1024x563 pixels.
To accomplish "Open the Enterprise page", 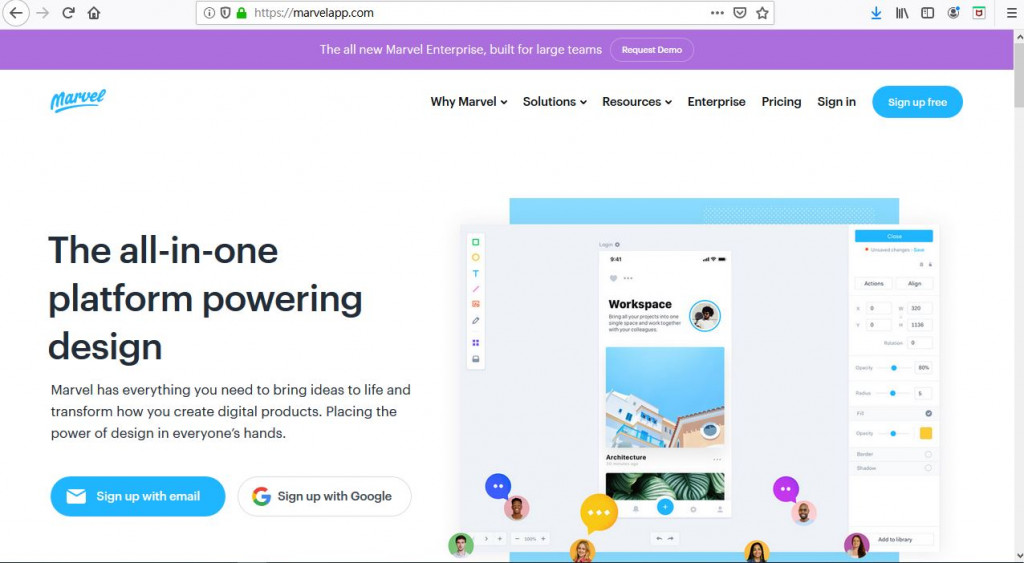I will (x=716, y=102).
